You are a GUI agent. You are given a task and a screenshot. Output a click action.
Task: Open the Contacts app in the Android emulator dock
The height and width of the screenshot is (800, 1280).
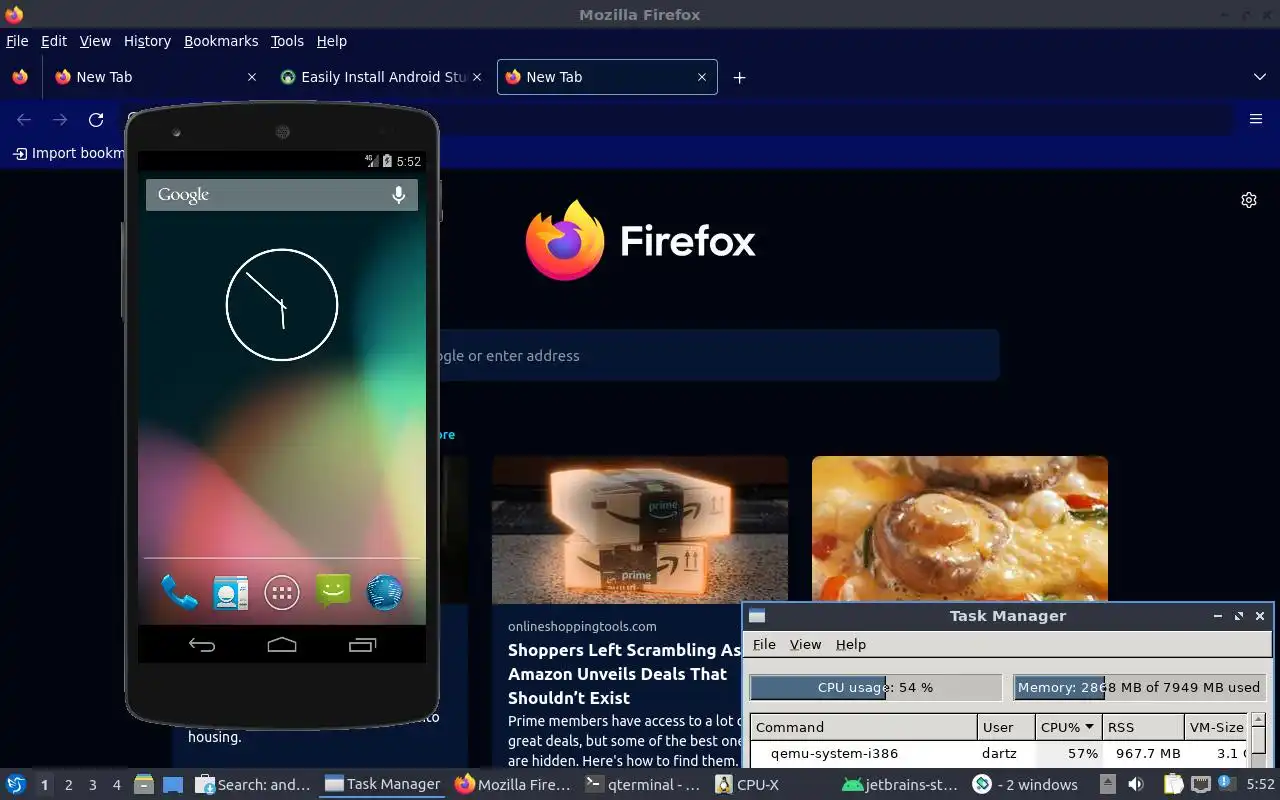tap(230, 592)
